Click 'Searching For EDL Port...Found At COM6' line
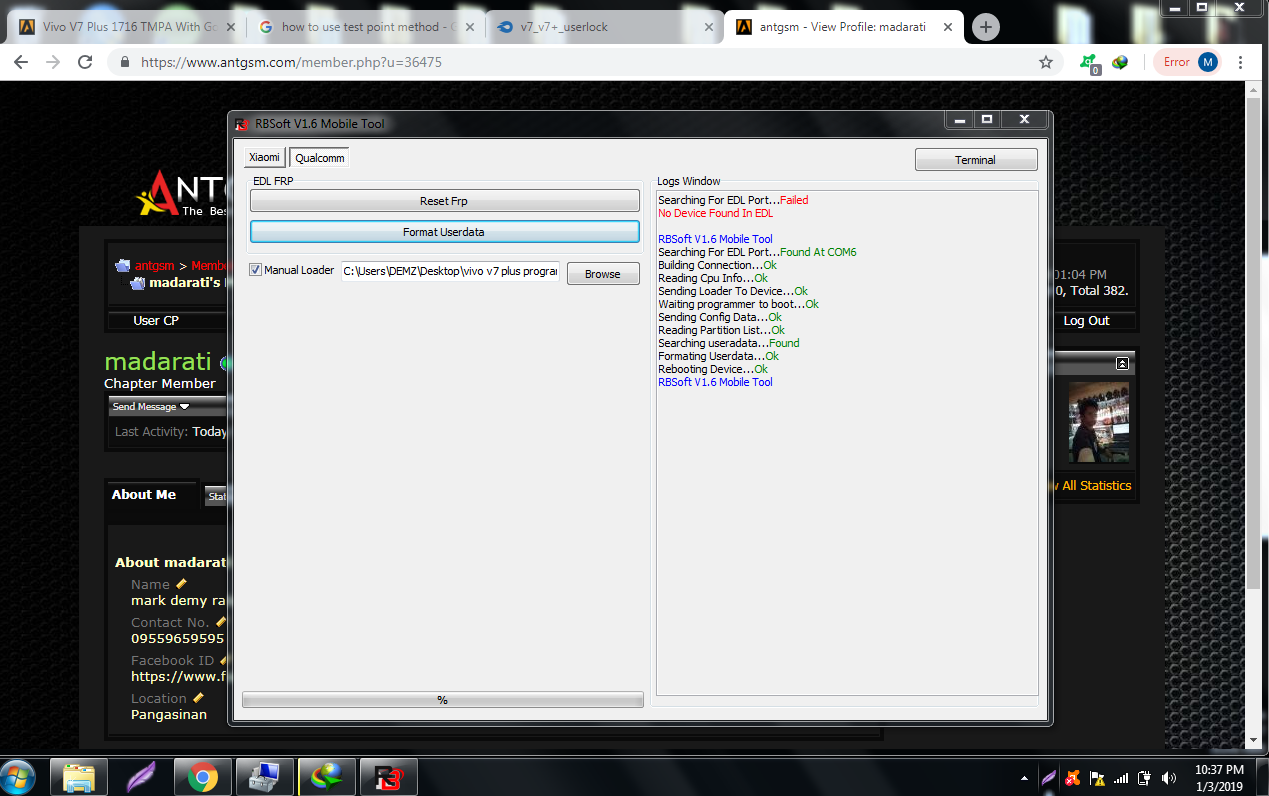The height and width of the screenshot is (796, 1269). click(x=757, y=252)
